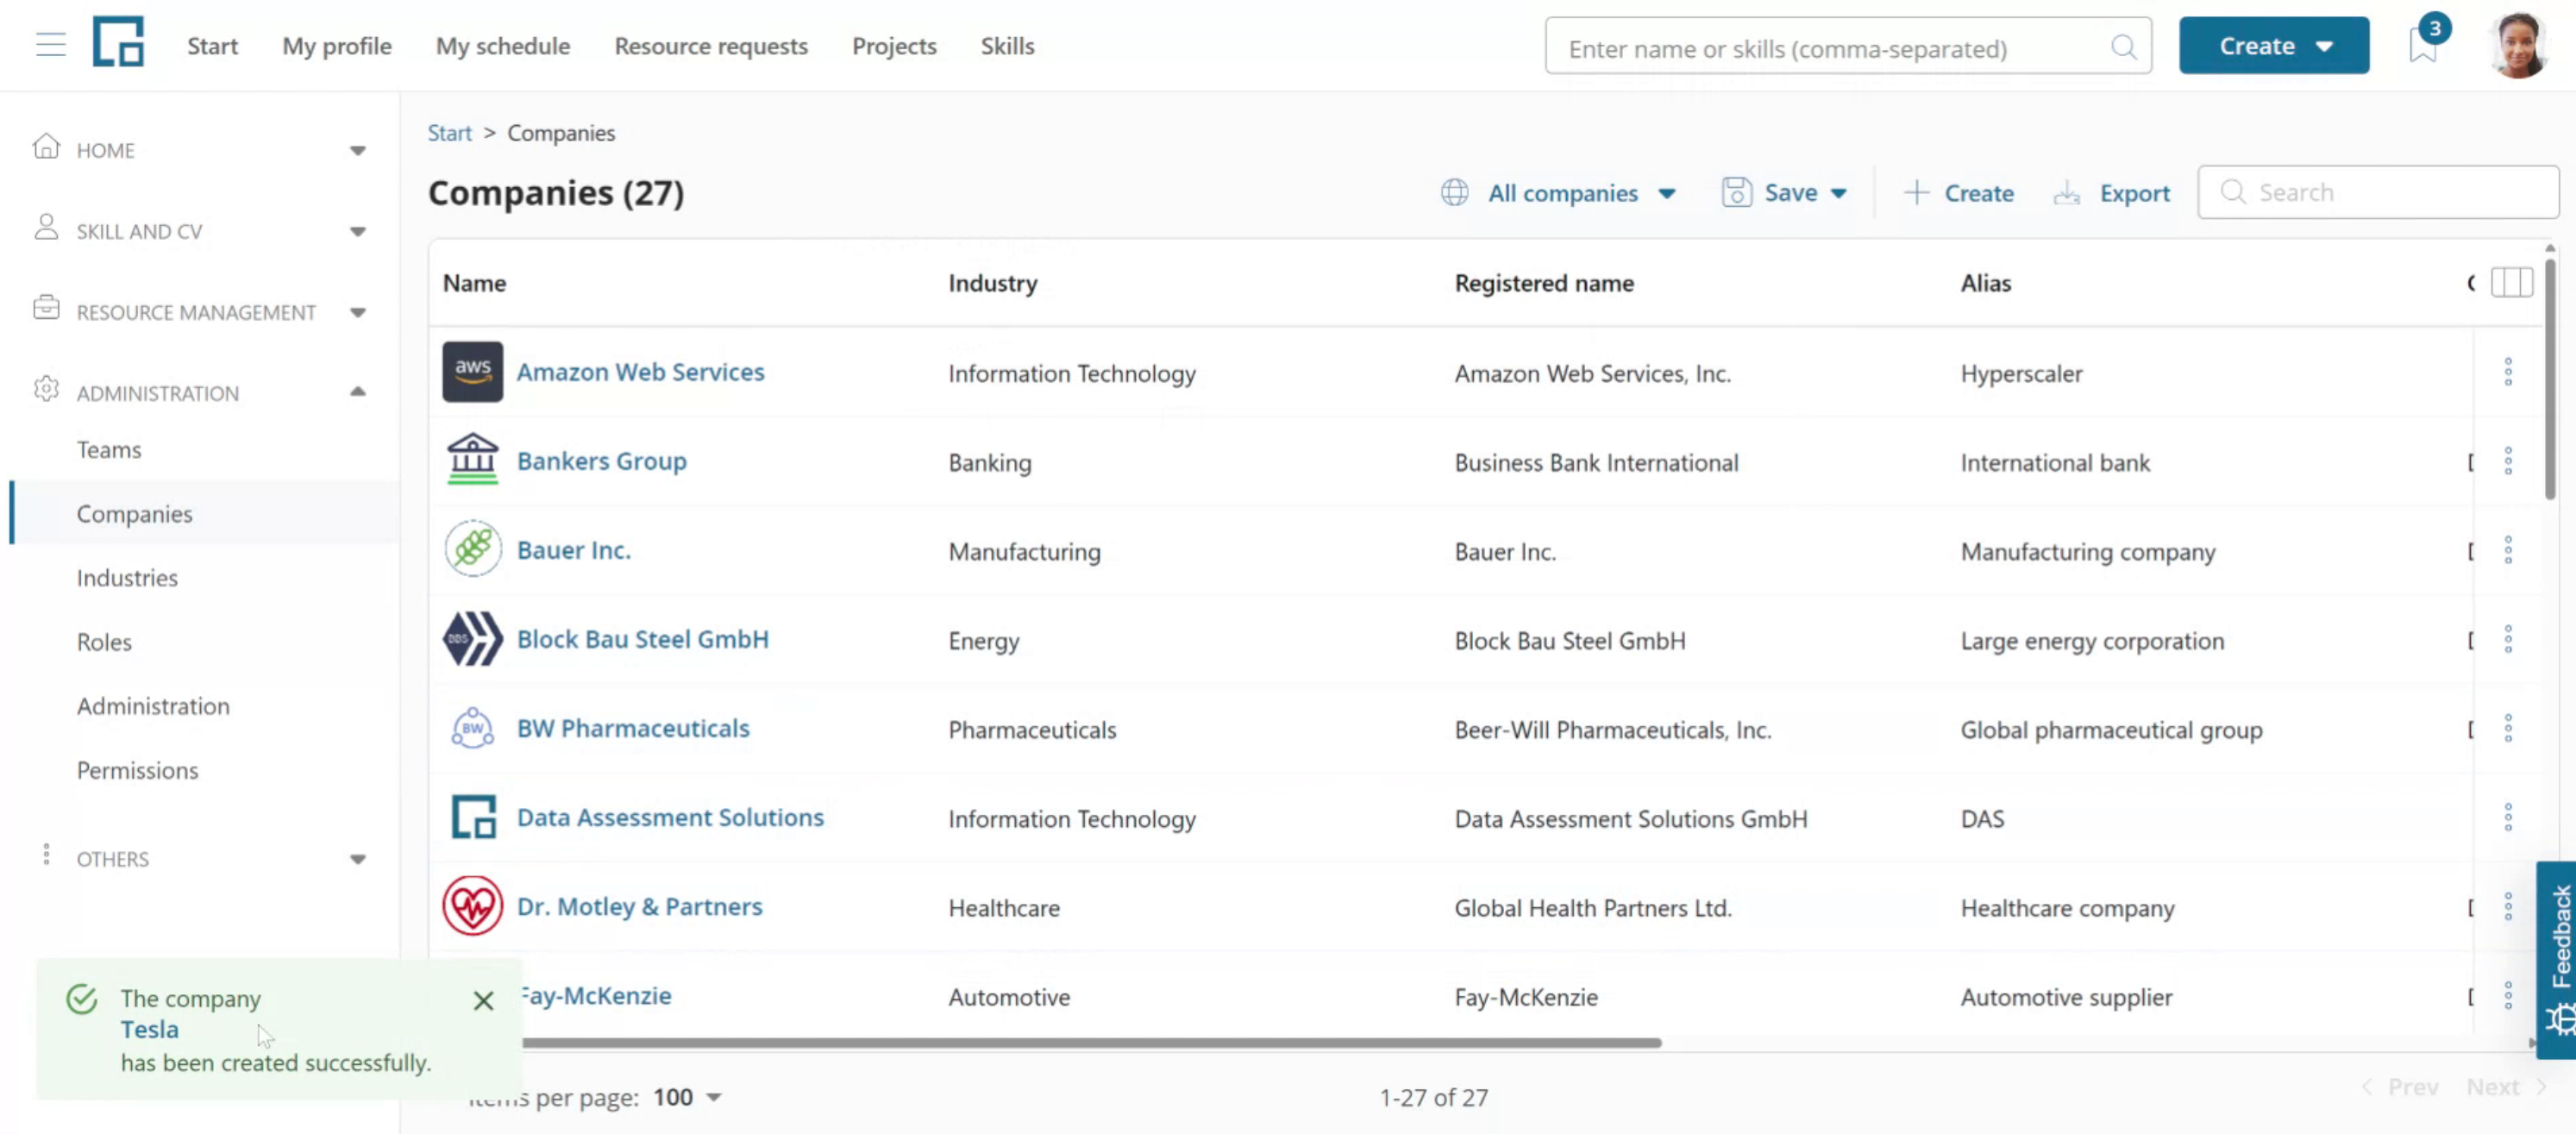
Task: Expand the SKILL AND CV sidebar section
Action: click(x=200, y=231)
